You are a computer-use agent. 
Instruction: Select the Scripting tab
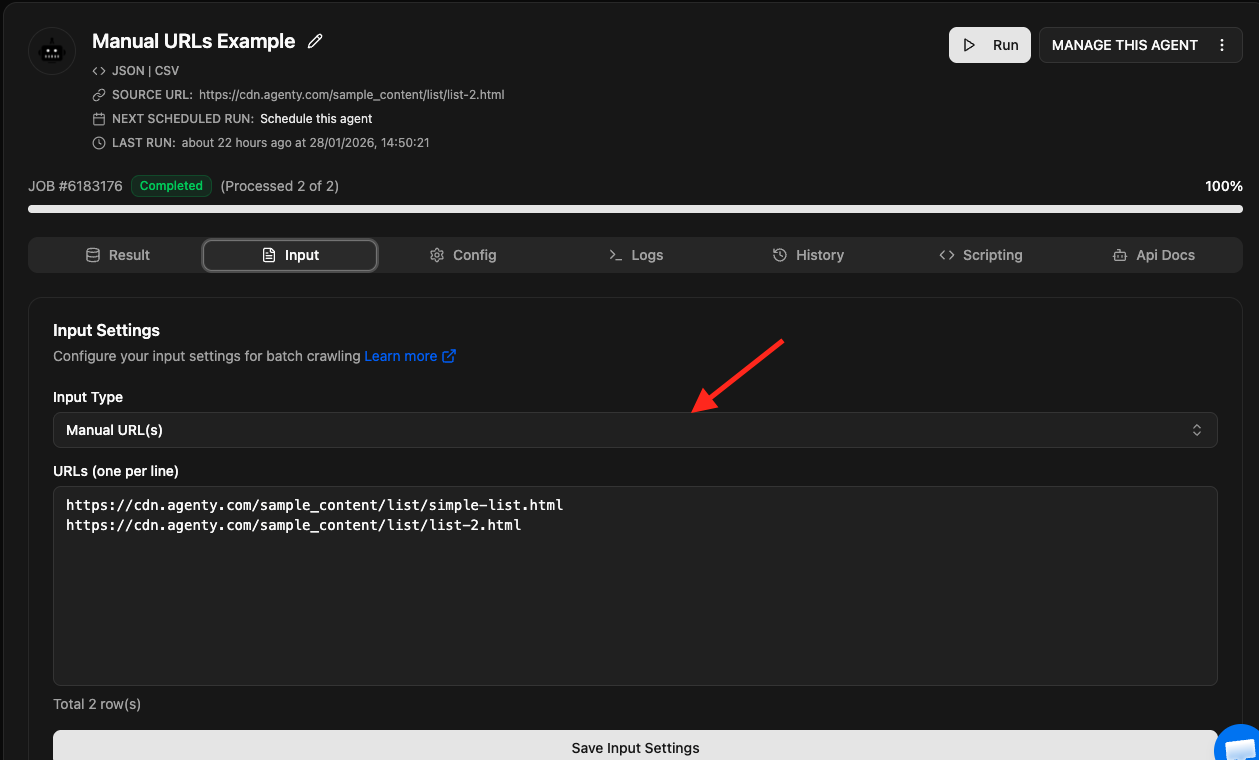coord(980,255)
